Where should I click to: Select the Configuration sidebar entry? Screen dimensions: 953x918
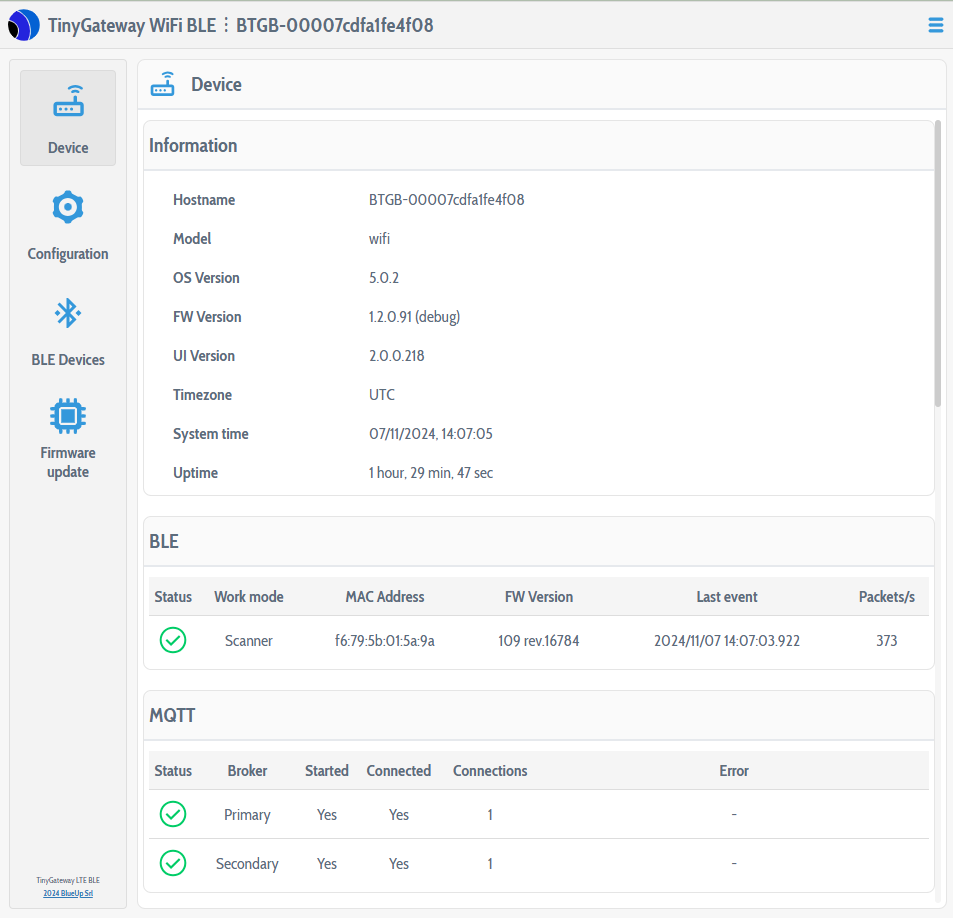point(67,253)
